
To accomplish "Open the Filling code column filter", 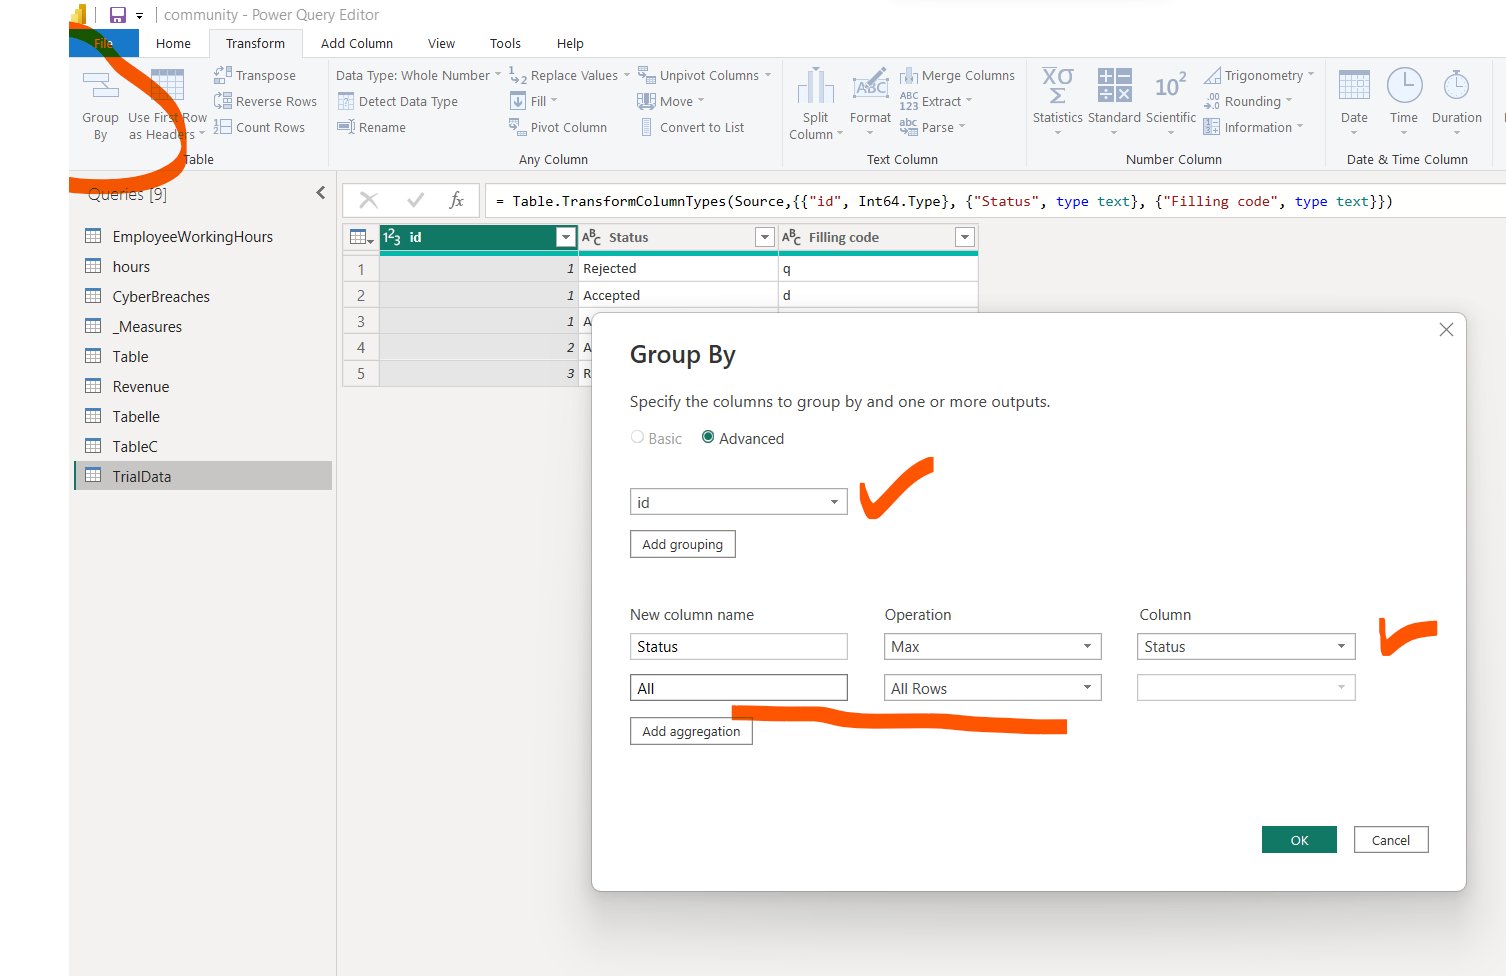I will tap(964, 237).
